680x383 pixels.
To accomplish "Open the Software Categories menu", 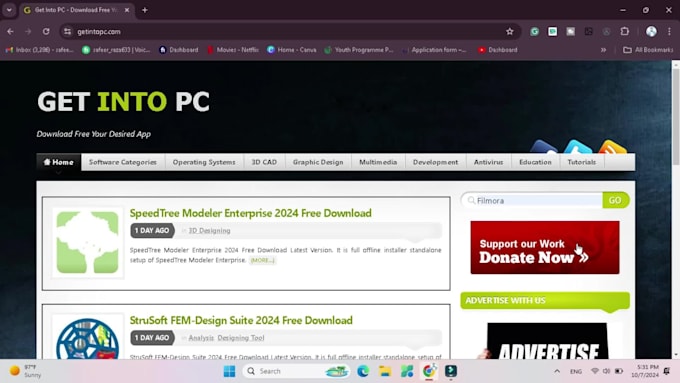I will pyautogui.click(x=123, y=162).
